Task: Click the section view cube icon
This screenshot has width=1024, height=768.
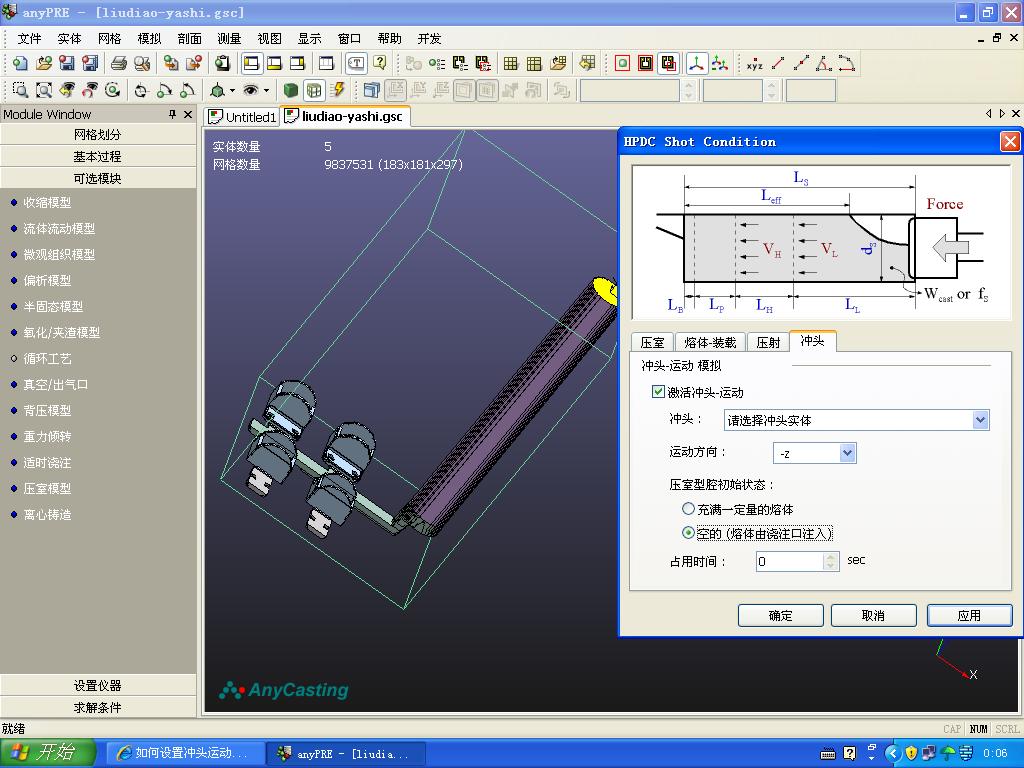Action: (x=372, y=90)
